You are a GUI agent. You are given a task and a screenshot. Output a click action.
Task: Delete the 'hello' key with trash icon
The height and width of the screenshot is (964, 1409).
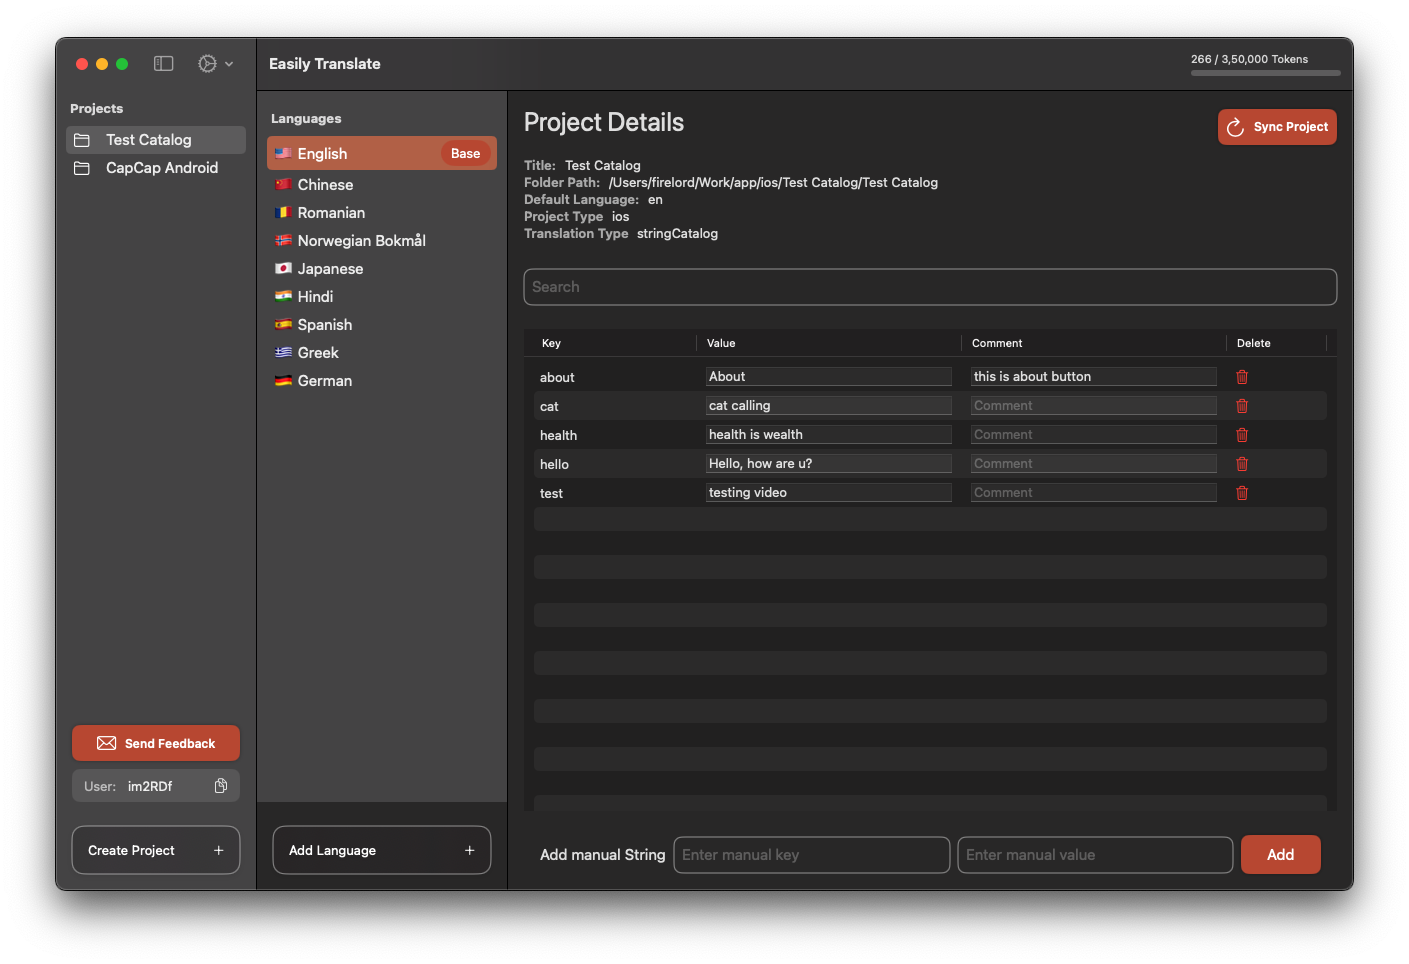[1242, 464]
